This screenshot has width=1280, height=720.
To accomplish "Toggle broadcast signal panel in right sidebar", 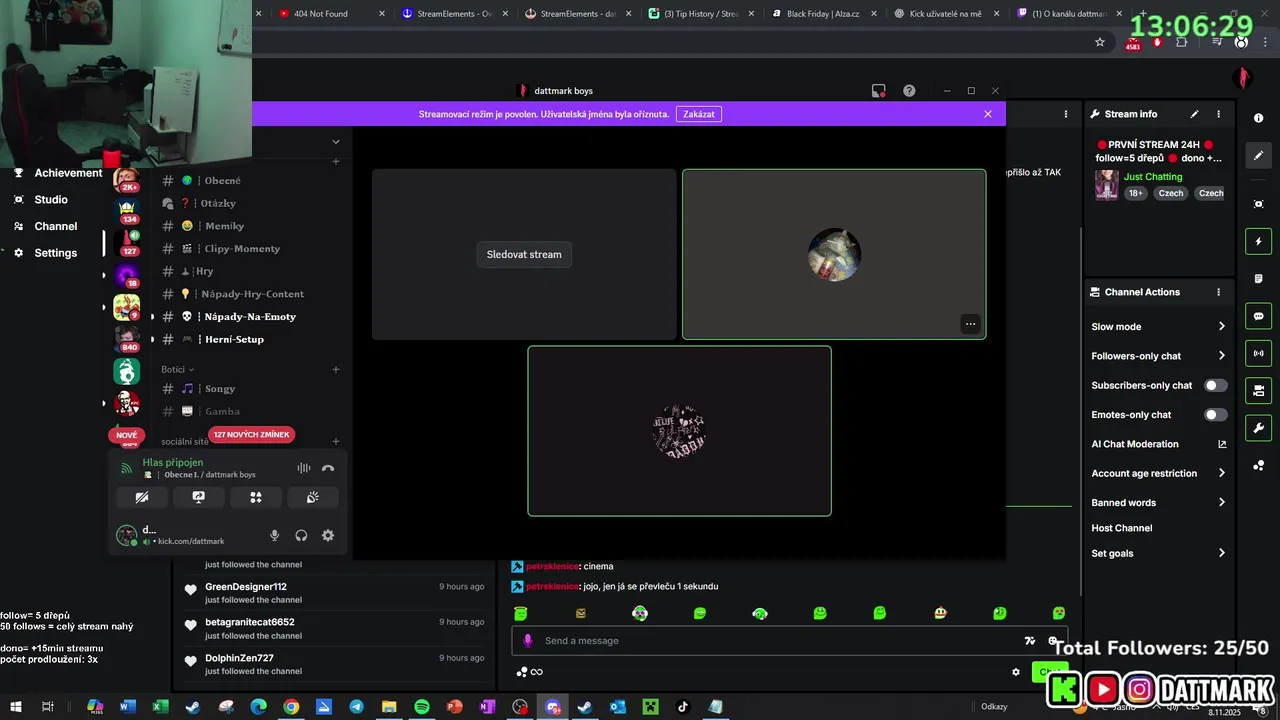I will (x=1258, y=353).
